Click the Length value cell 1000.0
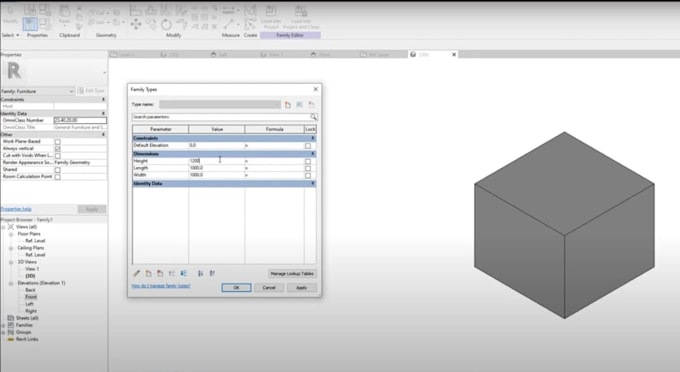Viewport: 680px width, 372px height. coord(217,168)
